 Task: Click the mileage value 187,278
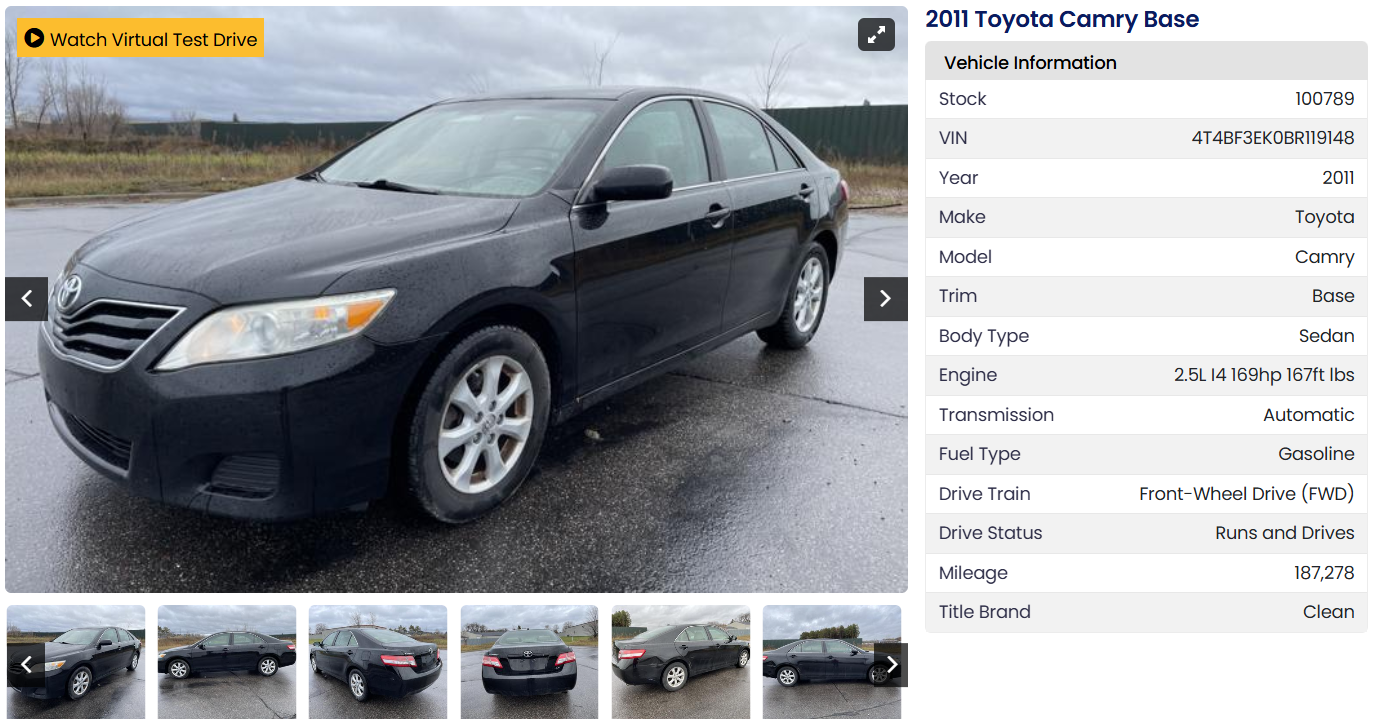coord(1324,573)
